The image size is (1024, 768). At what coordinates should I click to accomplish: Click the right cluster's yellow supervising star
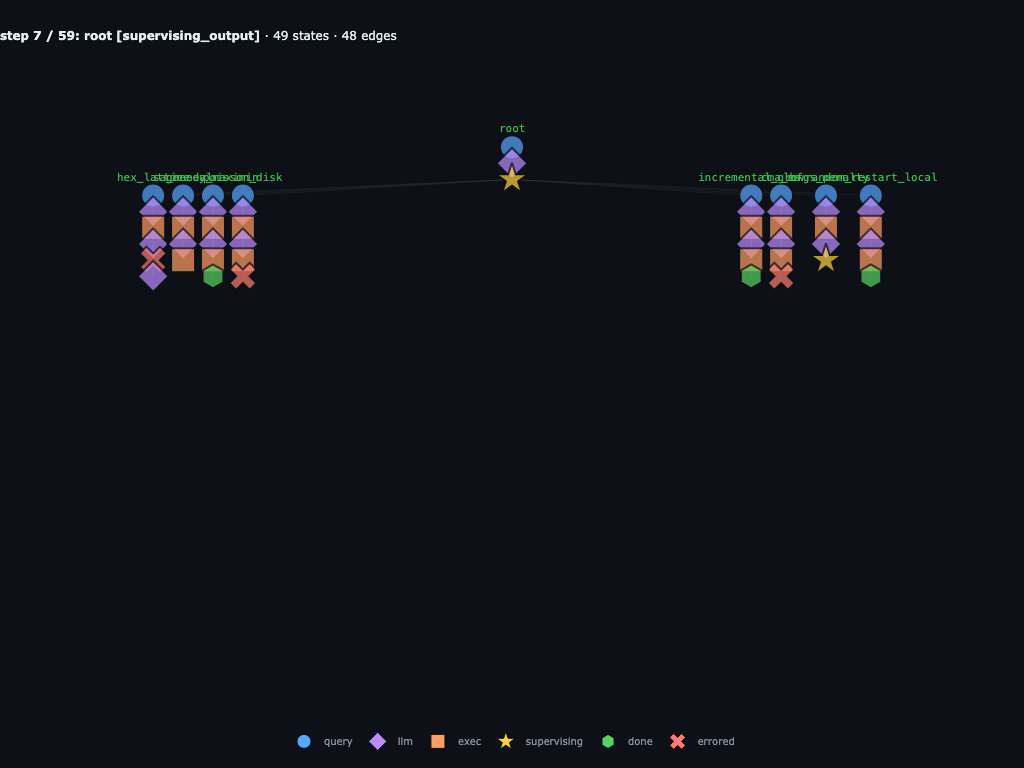tap(825, 259)
